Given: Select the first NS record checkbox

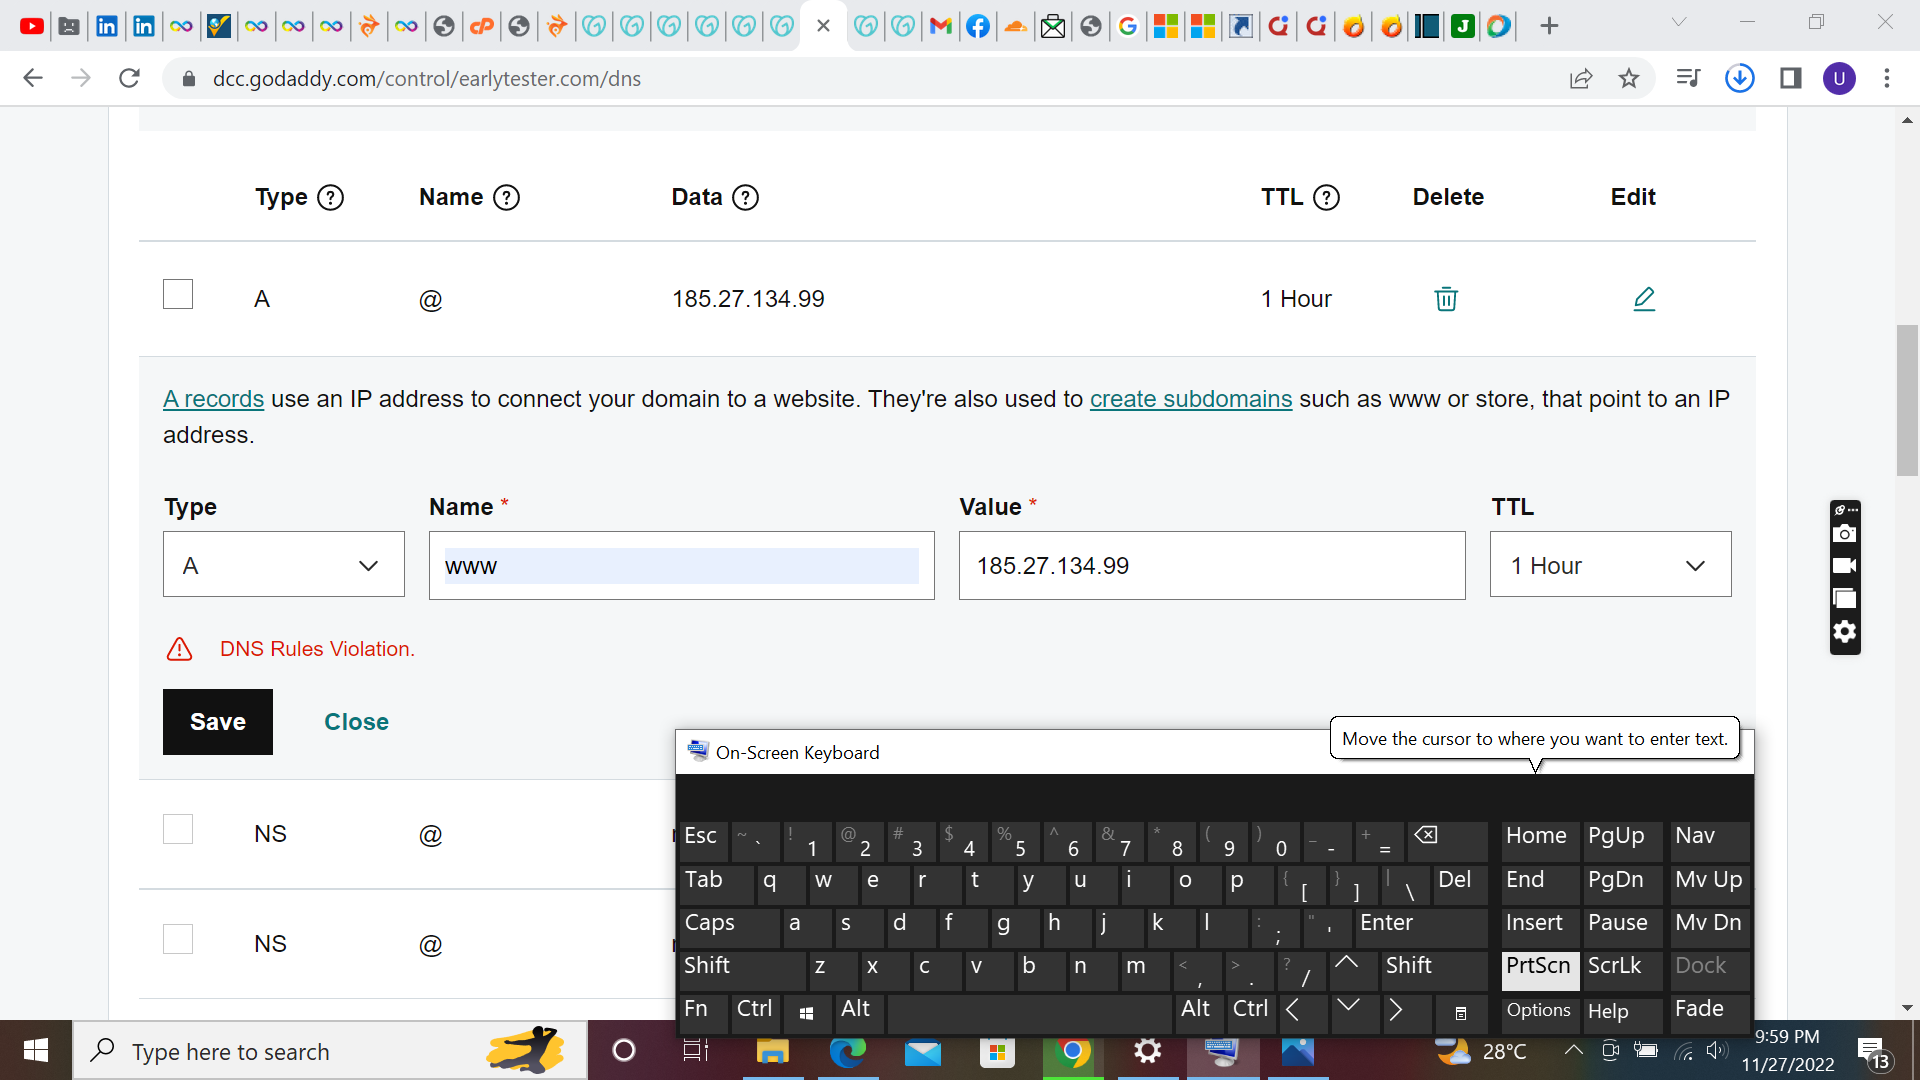Looking at the screenshot, I should pyautogui.click(x=178, y=829).
